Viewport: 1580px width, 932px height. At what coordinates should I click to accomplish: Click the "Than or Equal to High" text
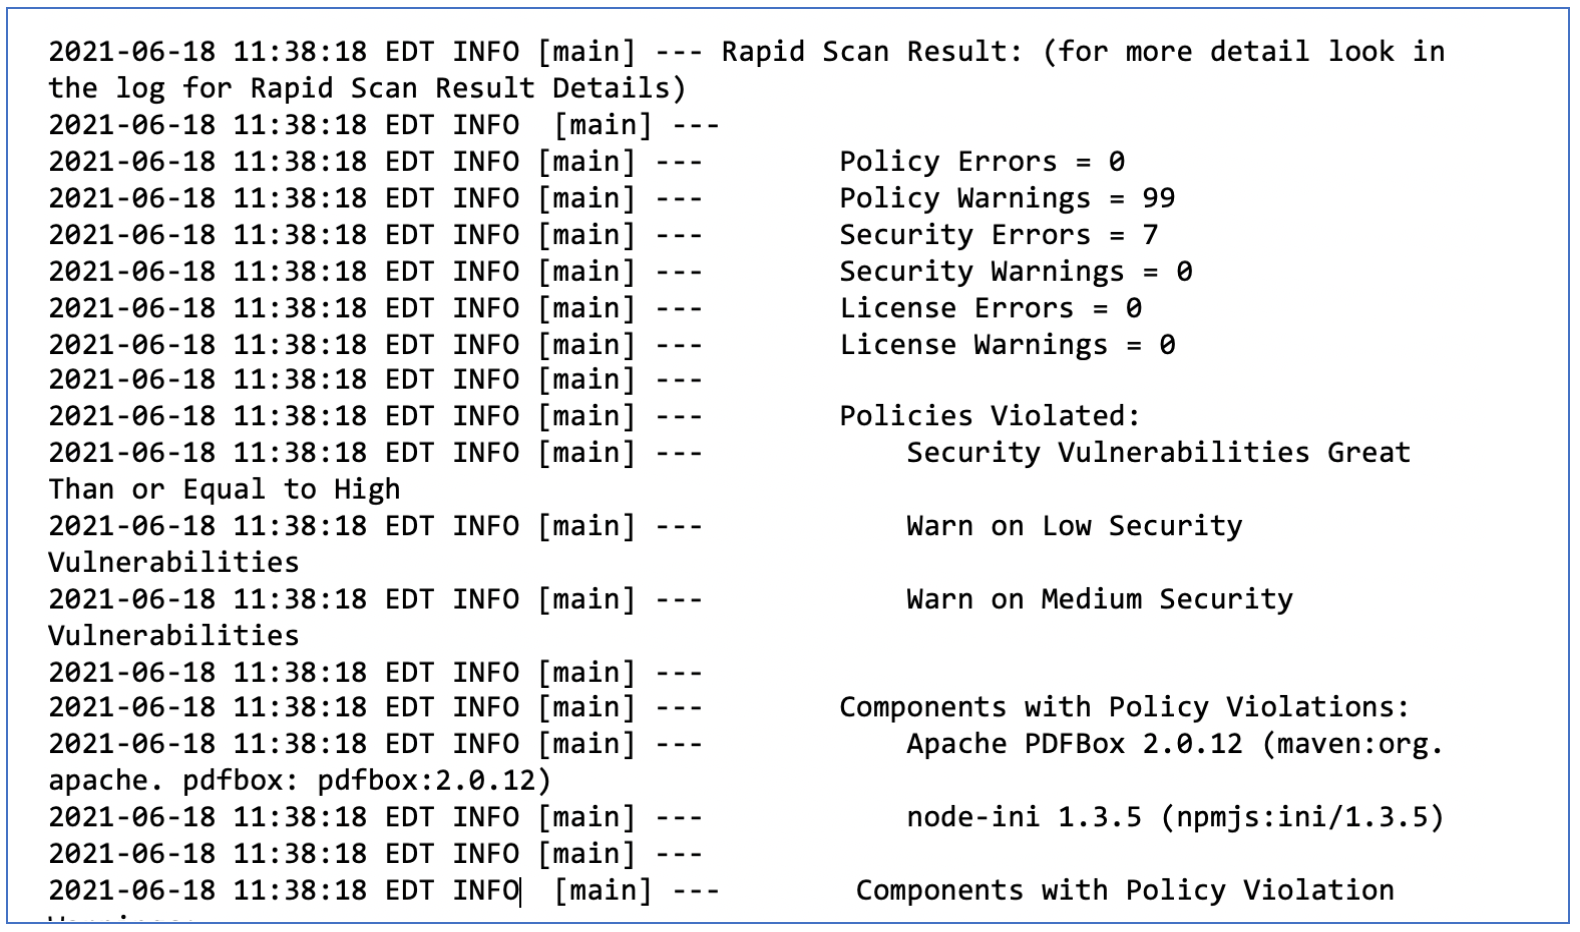(224, 489)
